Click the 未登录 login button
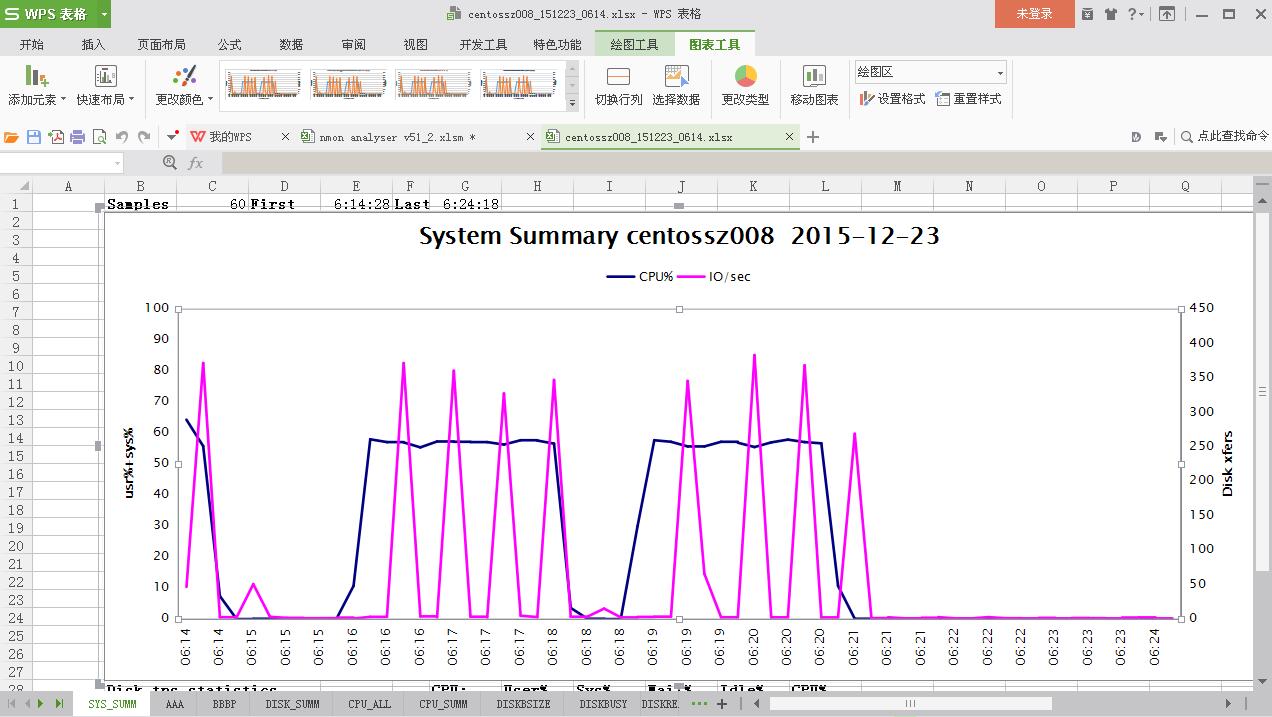The width and height of the screenshot is (1272, 717). tap(1034, 14)
